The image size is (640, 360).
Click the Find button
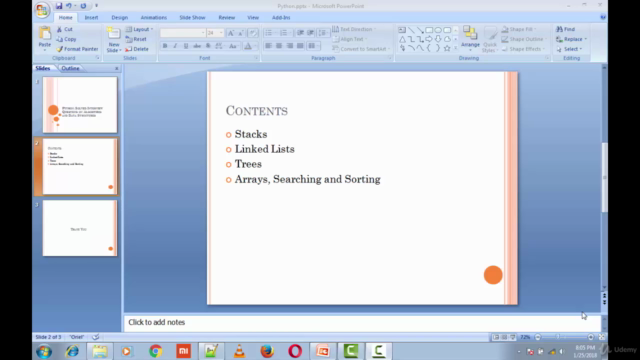(x=566, y=29)
